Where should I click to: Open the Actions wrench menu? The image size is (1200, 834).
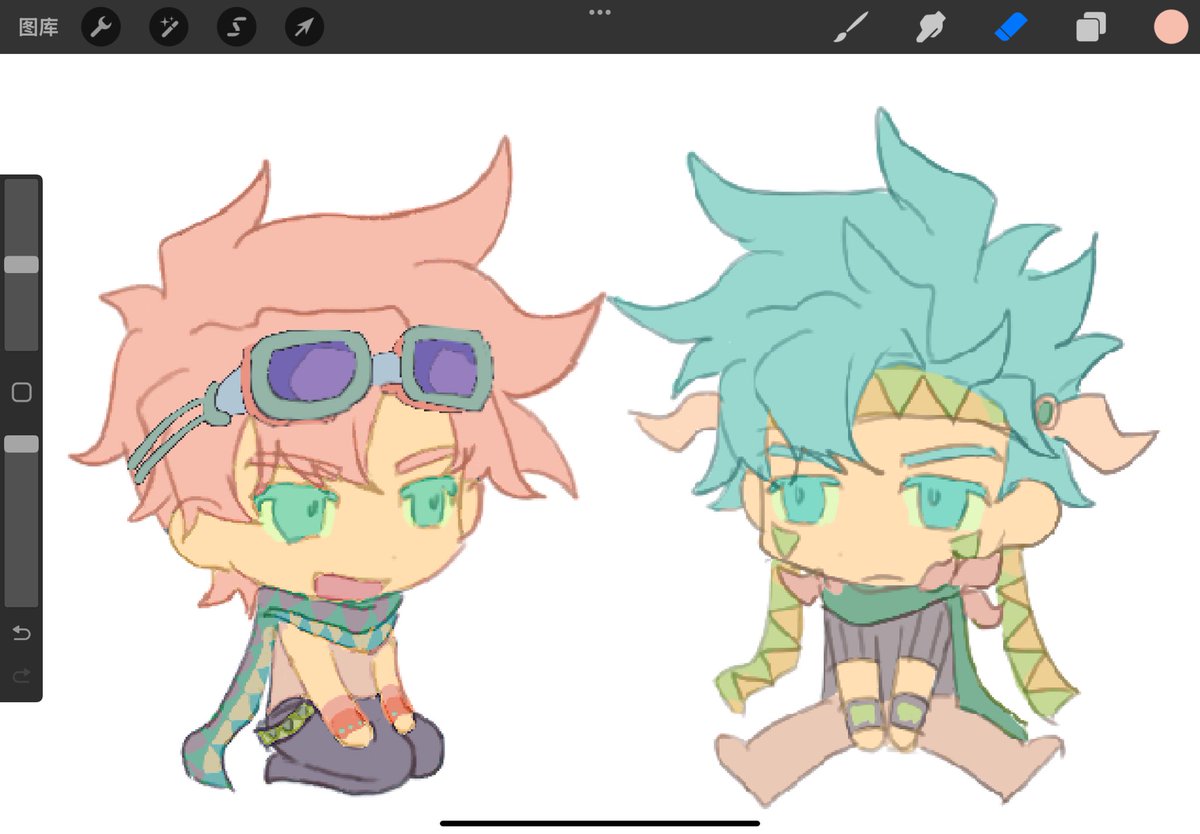pos(101,27)
